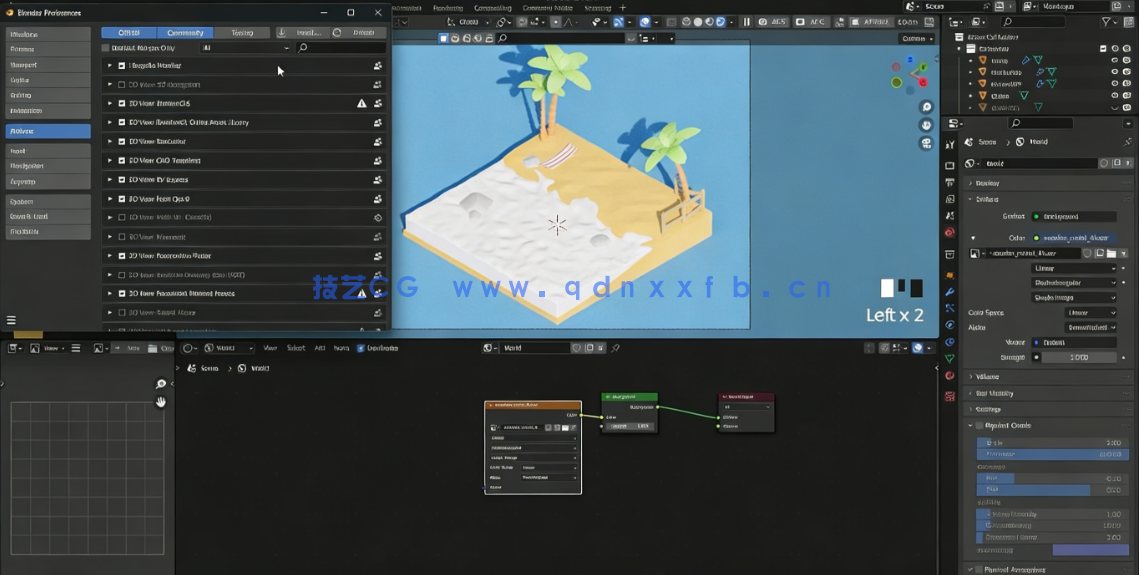The height and width of the screenshot is (575, 1139).
Task: Open the Texture properties tab
Action: coord(949,396)
